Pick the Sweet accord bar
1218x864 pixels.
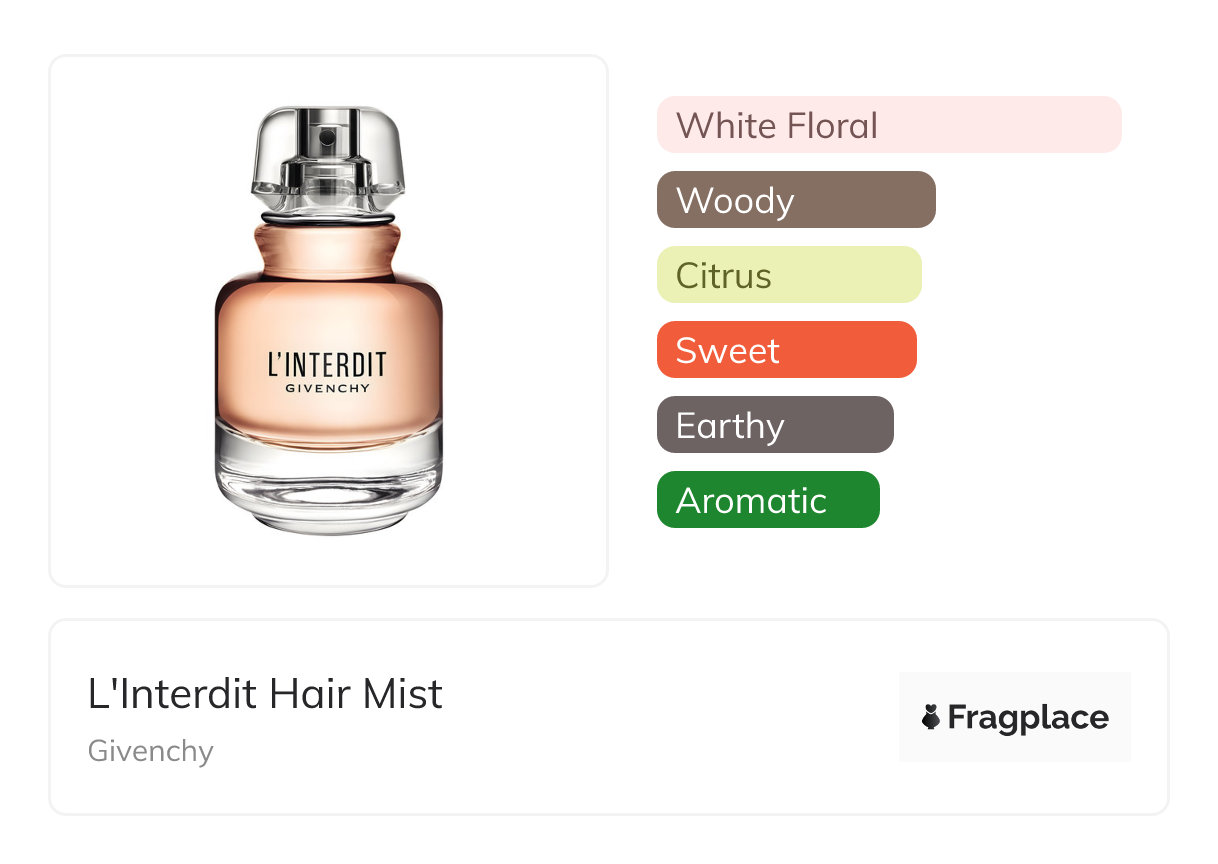787,350
